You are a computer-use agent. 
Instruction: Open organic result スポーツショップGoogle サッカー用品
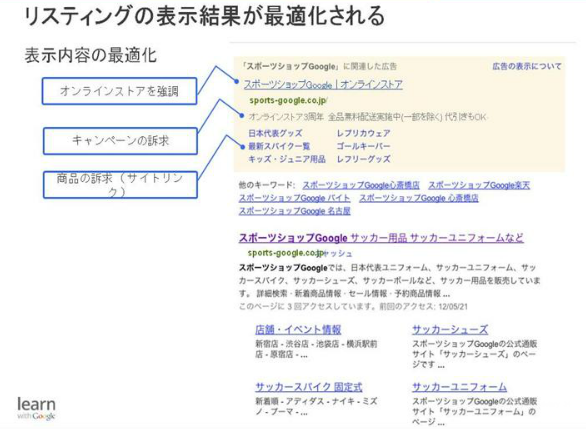pos(381,238)
